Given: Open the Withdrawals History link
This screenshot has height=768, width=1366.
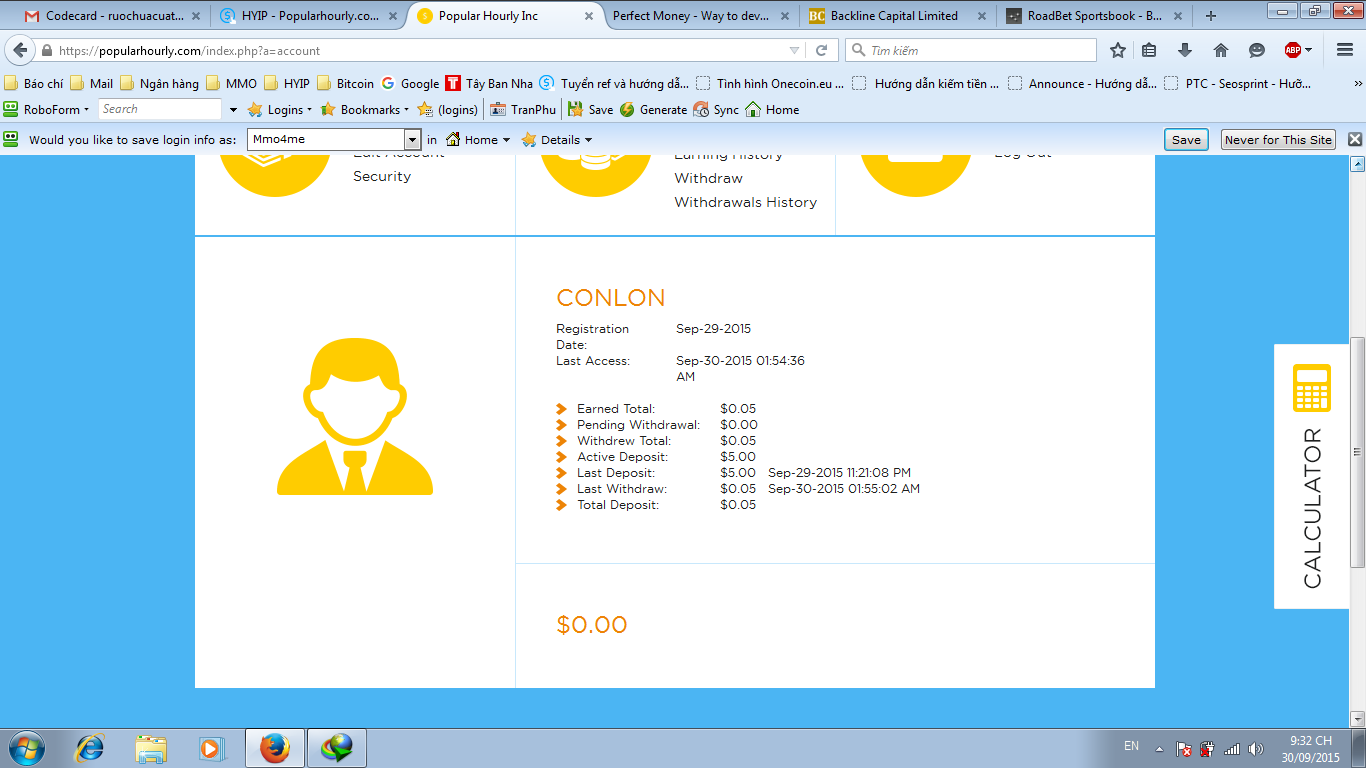Looking at the screenshot, I should tap(745, 202).
